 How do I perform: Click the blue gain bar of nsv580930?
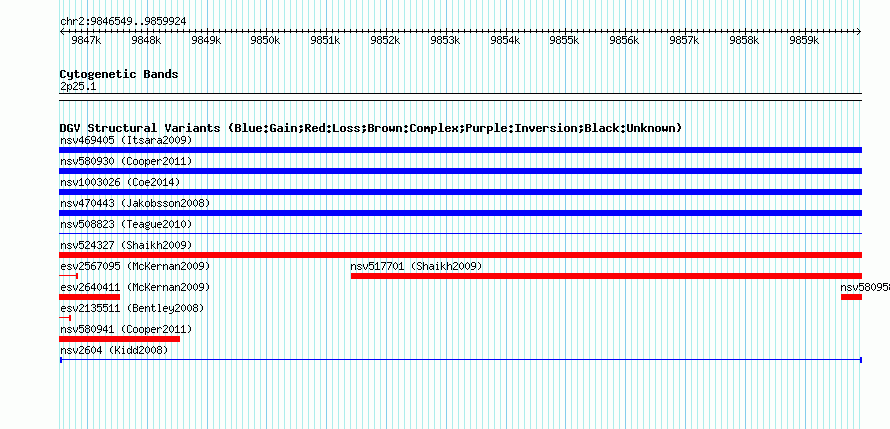coord(460,171)
